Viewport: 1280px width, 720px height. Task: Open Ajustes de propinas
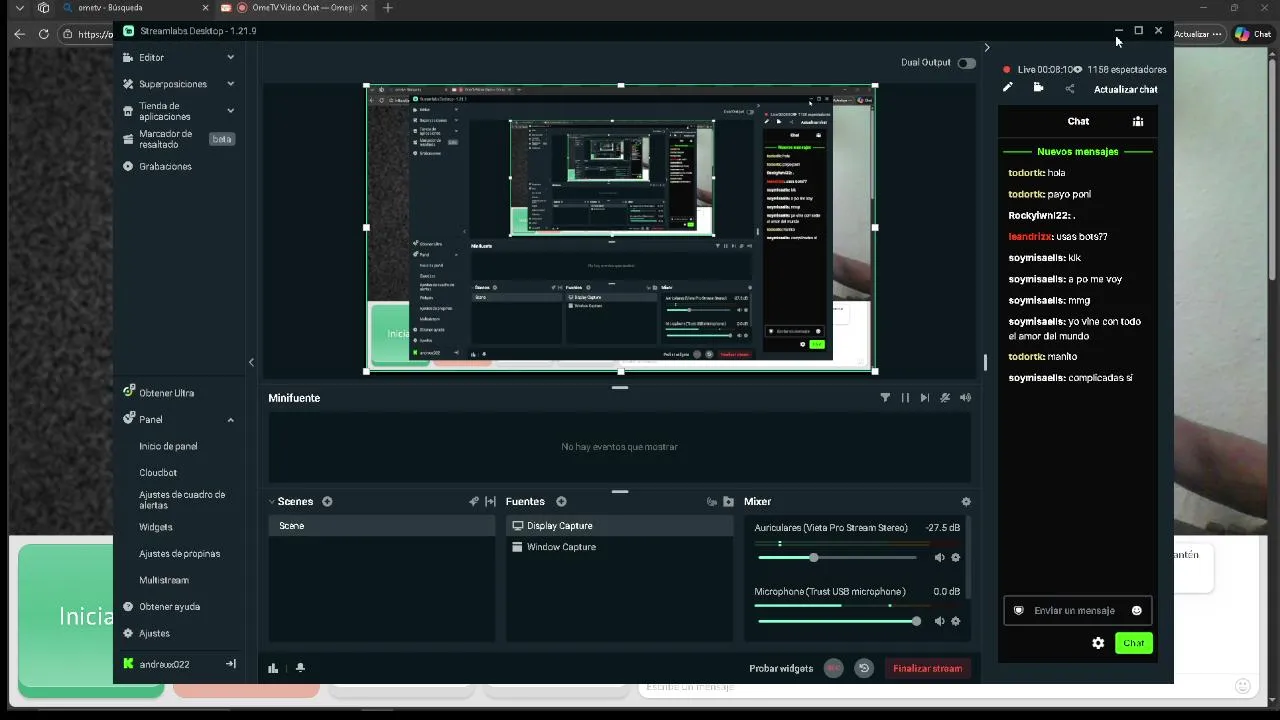coord(179,554)
